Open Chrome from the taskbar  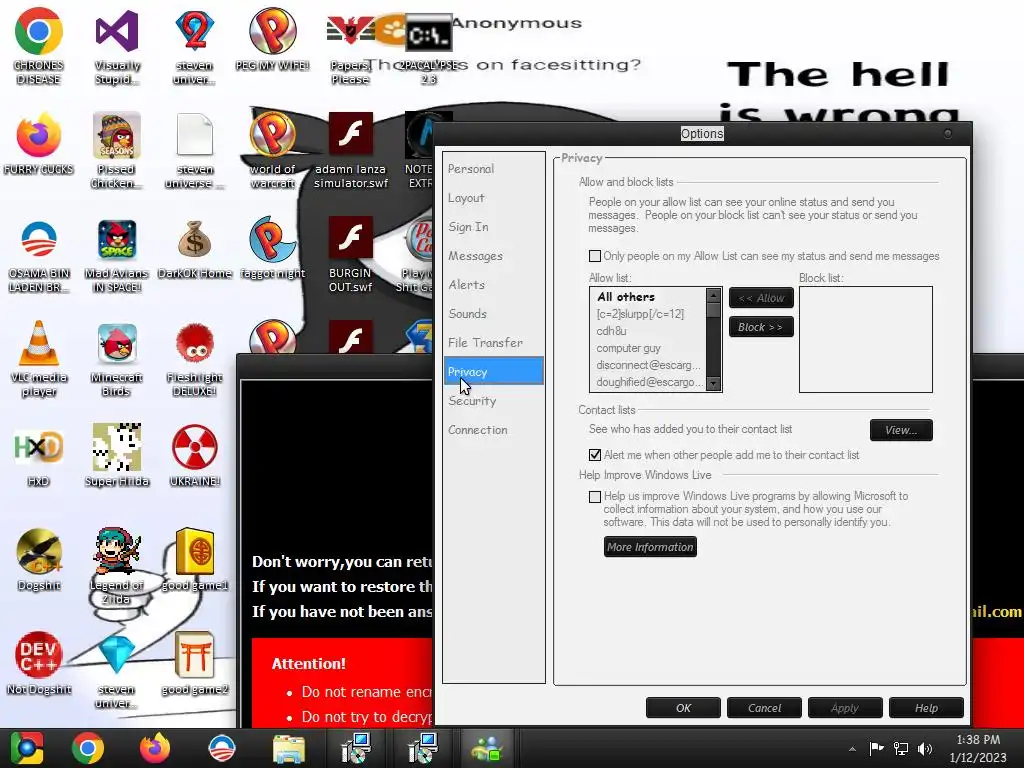point(88,748)
